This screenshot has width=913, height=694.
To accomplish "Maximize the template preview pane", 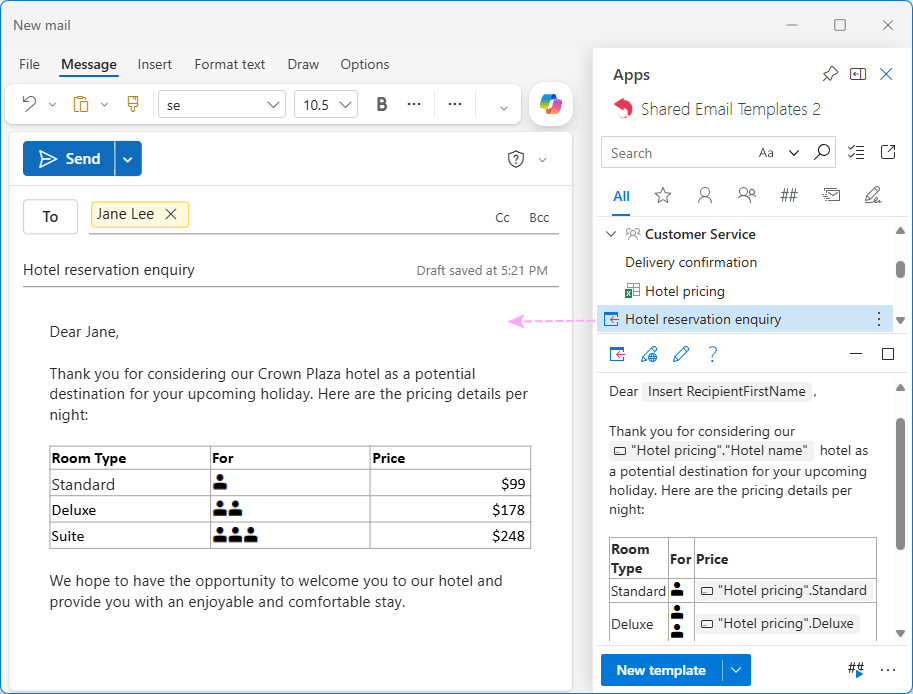I will (888, 354).
